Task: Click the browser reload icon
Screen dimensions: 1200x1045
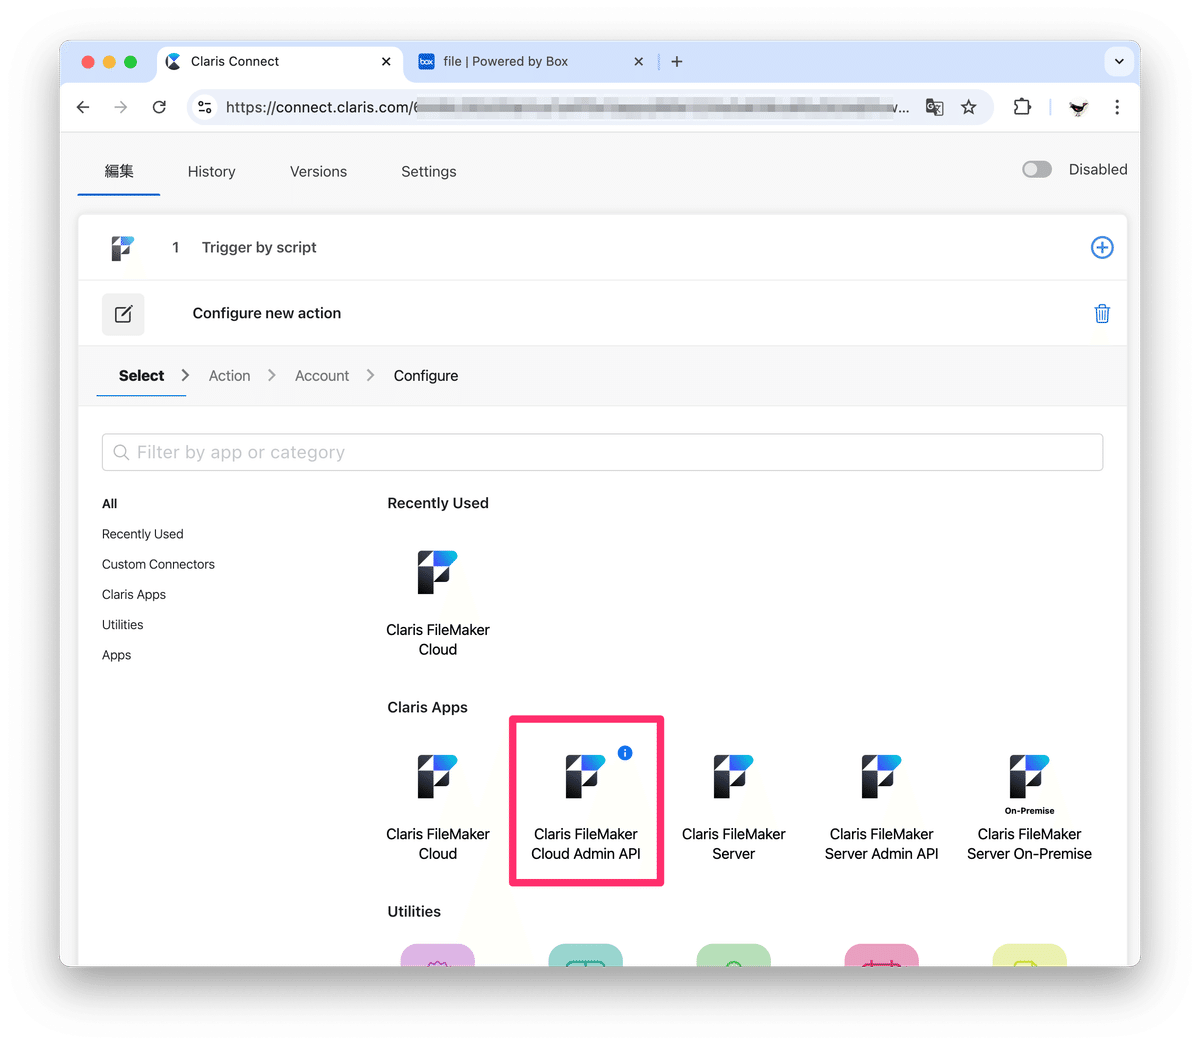Action: click(x=159, y=107)
